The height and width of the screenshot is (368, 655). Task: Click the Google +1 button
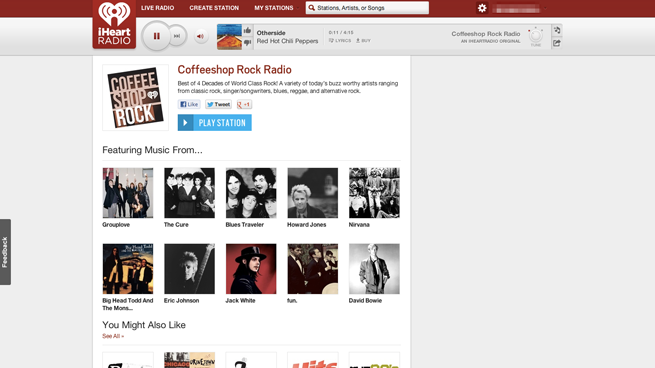pos(244,104)
